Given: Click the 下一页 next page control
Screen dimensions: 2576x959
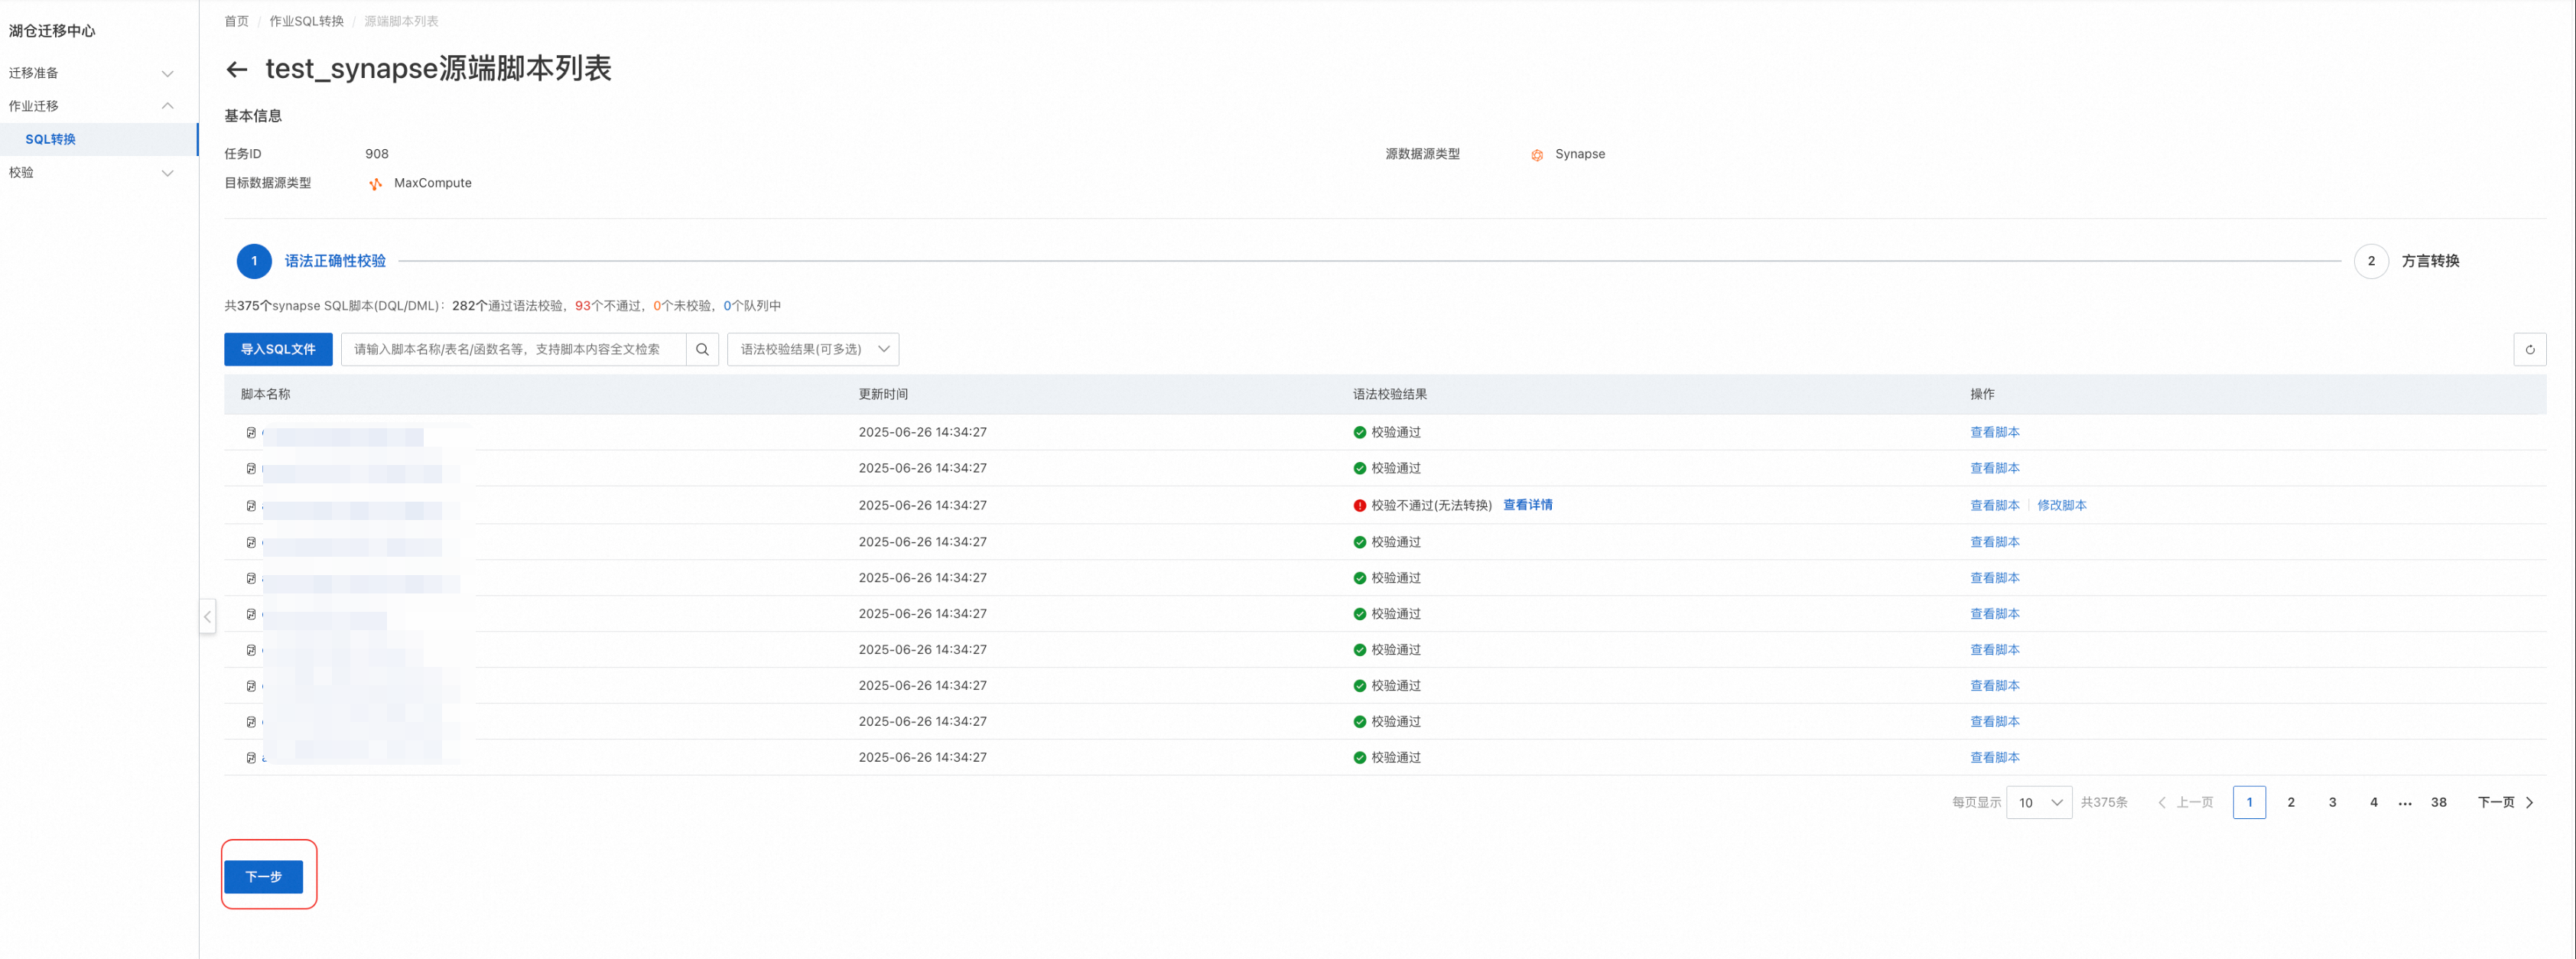Looking at the screenshot, I should point(2505,803).
